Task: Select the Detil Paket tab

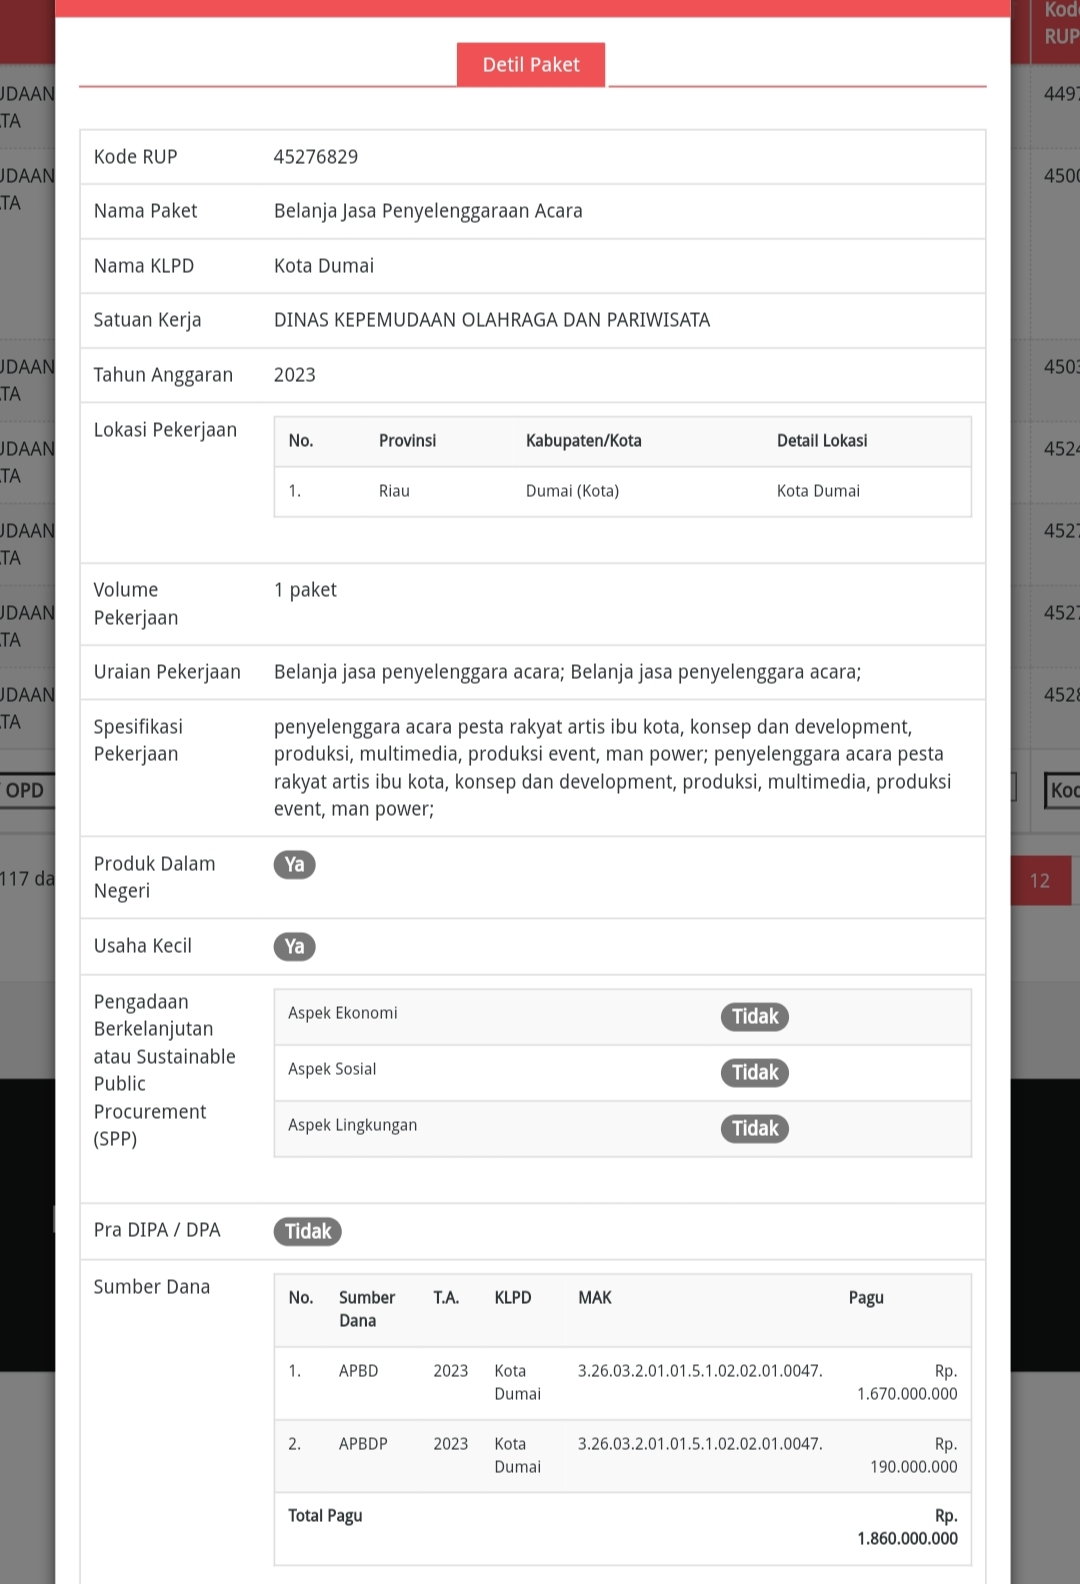Action: point(531,65)
